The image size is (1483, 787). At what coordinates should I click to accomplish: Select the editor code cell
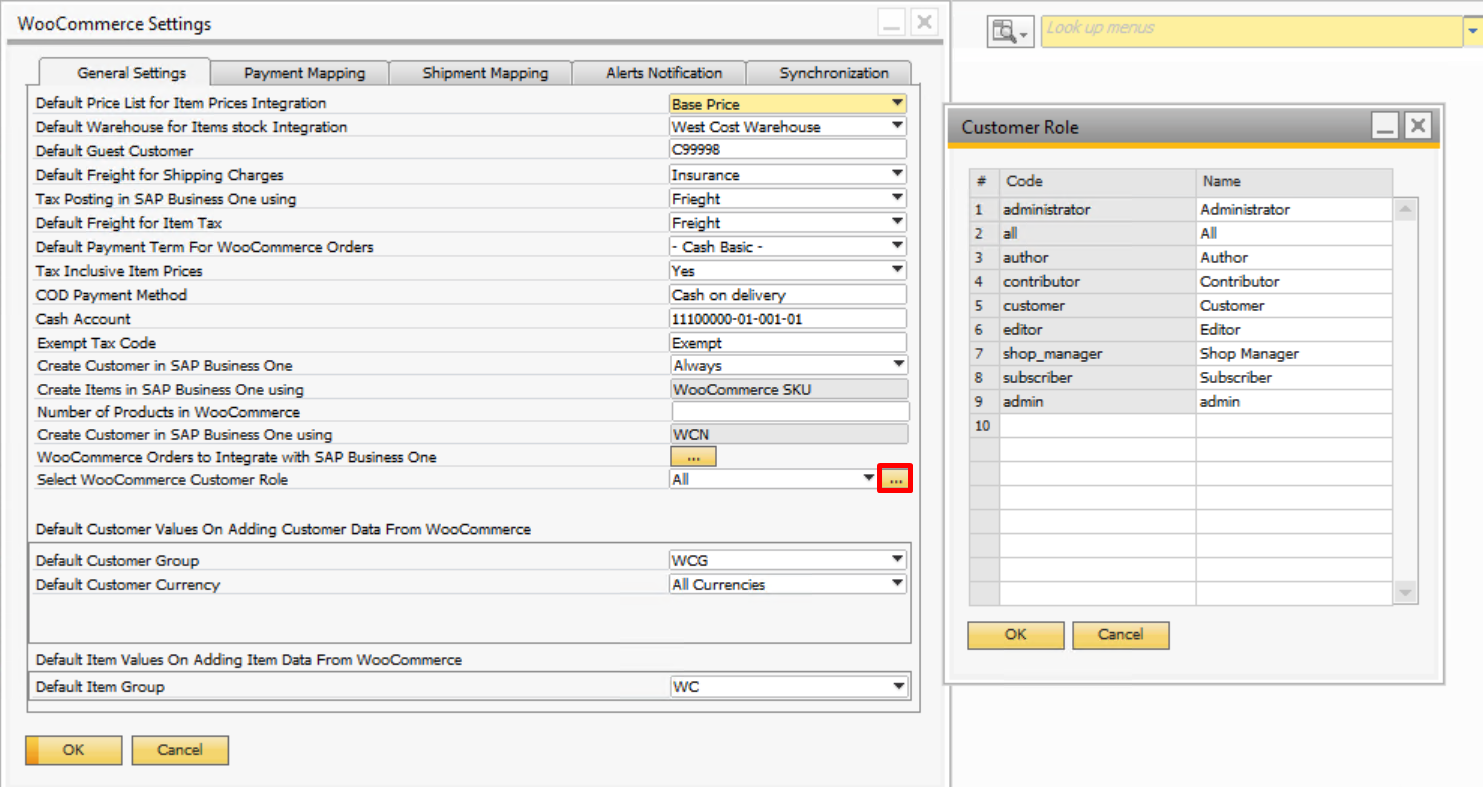point(1097,330)
